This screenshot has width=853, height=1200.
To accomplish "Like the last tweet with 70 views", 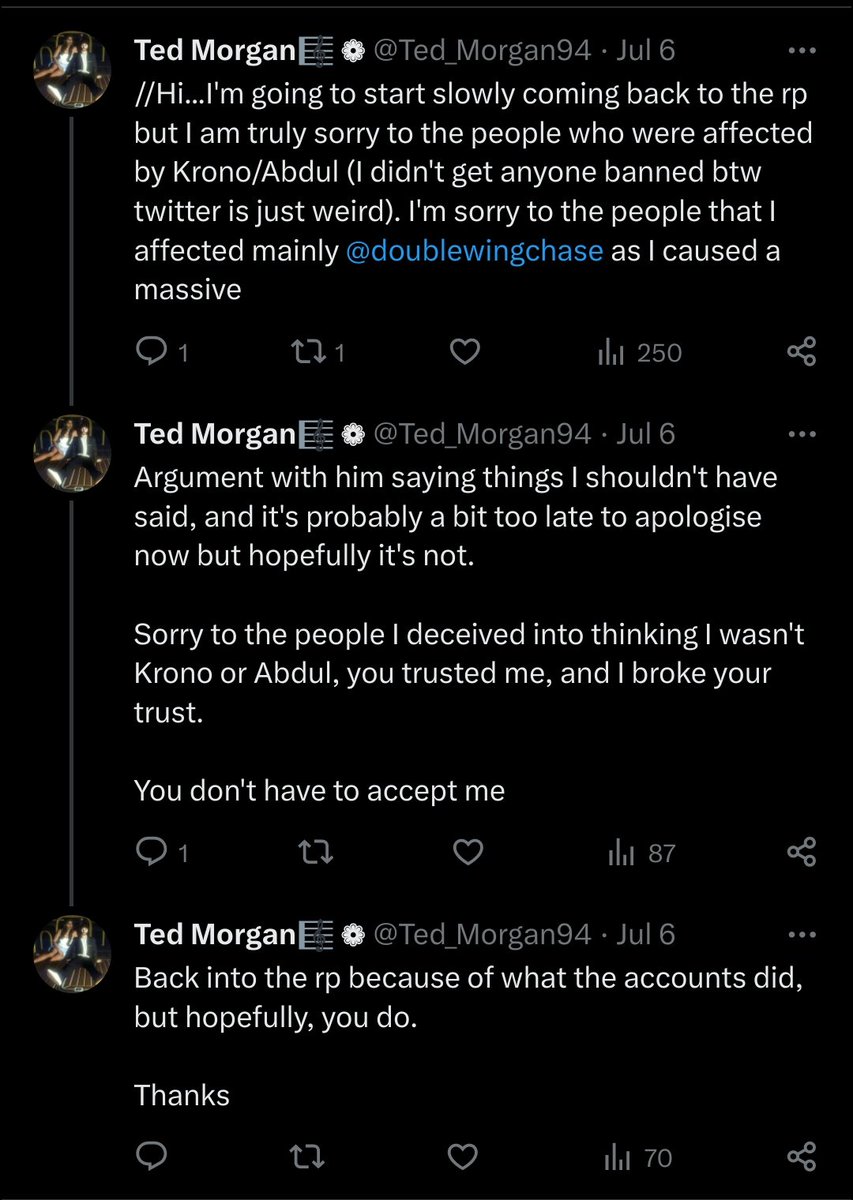I will click(464, 1157).
